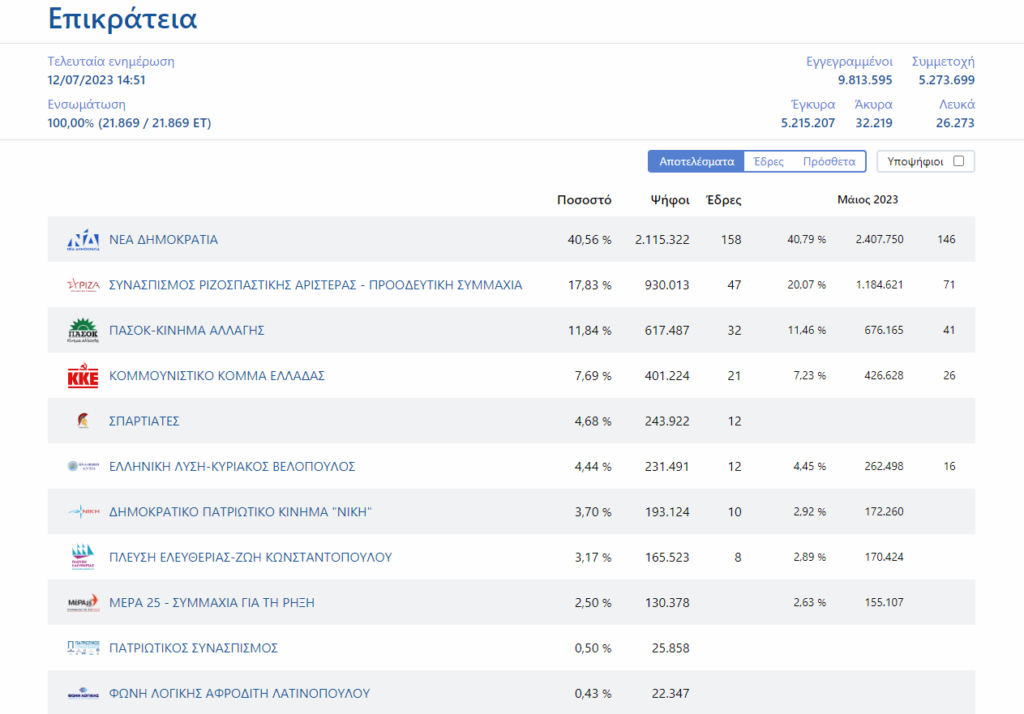Image resolution: width=1024 pixels, height=714 pixels.
Task: Click the red KKE party logo
Action: coord(82,376)
